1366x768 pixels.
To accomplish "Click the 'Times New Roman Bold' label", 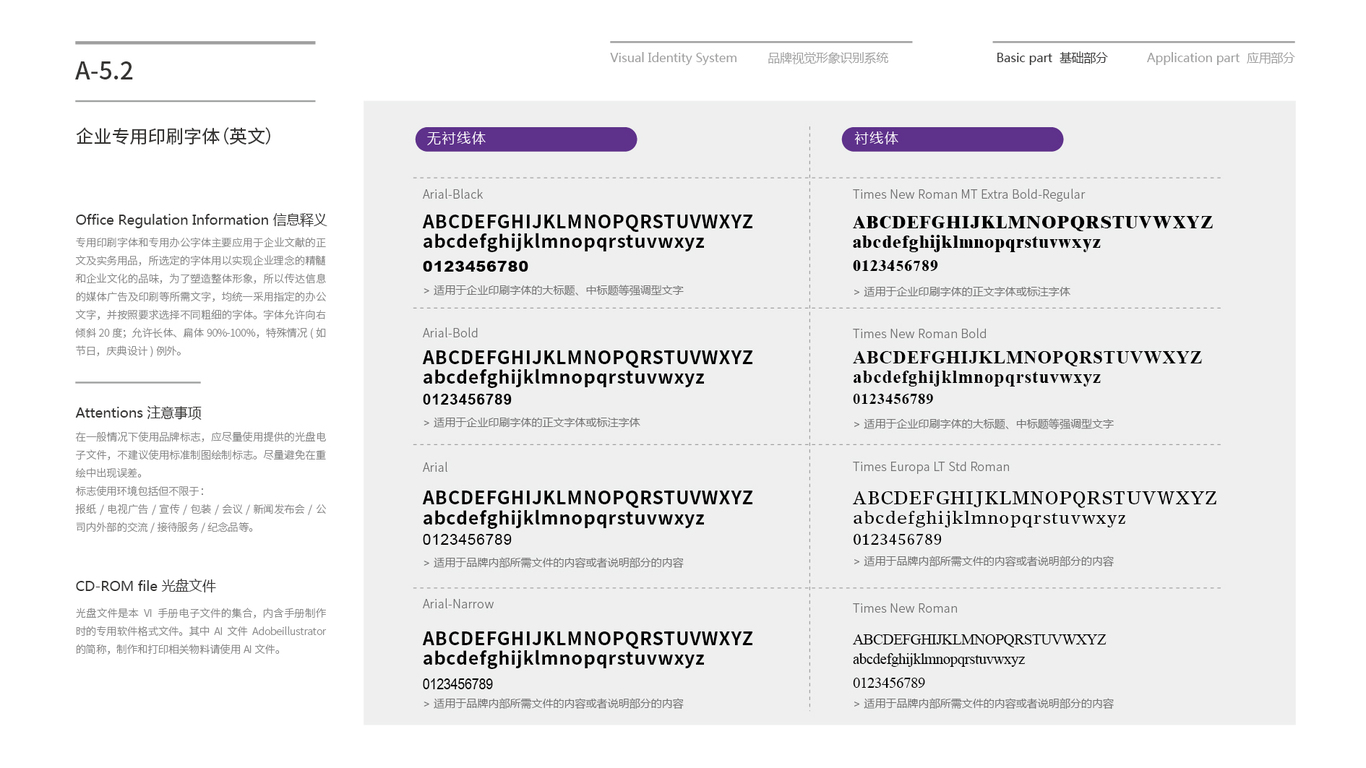I will point(919,334).
